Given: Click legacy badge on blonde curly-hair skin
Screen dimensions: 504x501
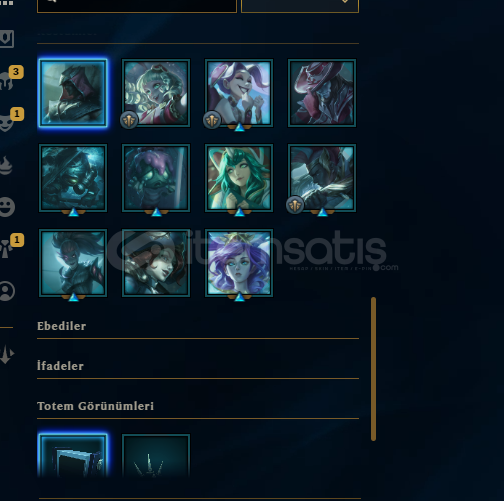Looking at the screenshot, I should pos(129,120).
